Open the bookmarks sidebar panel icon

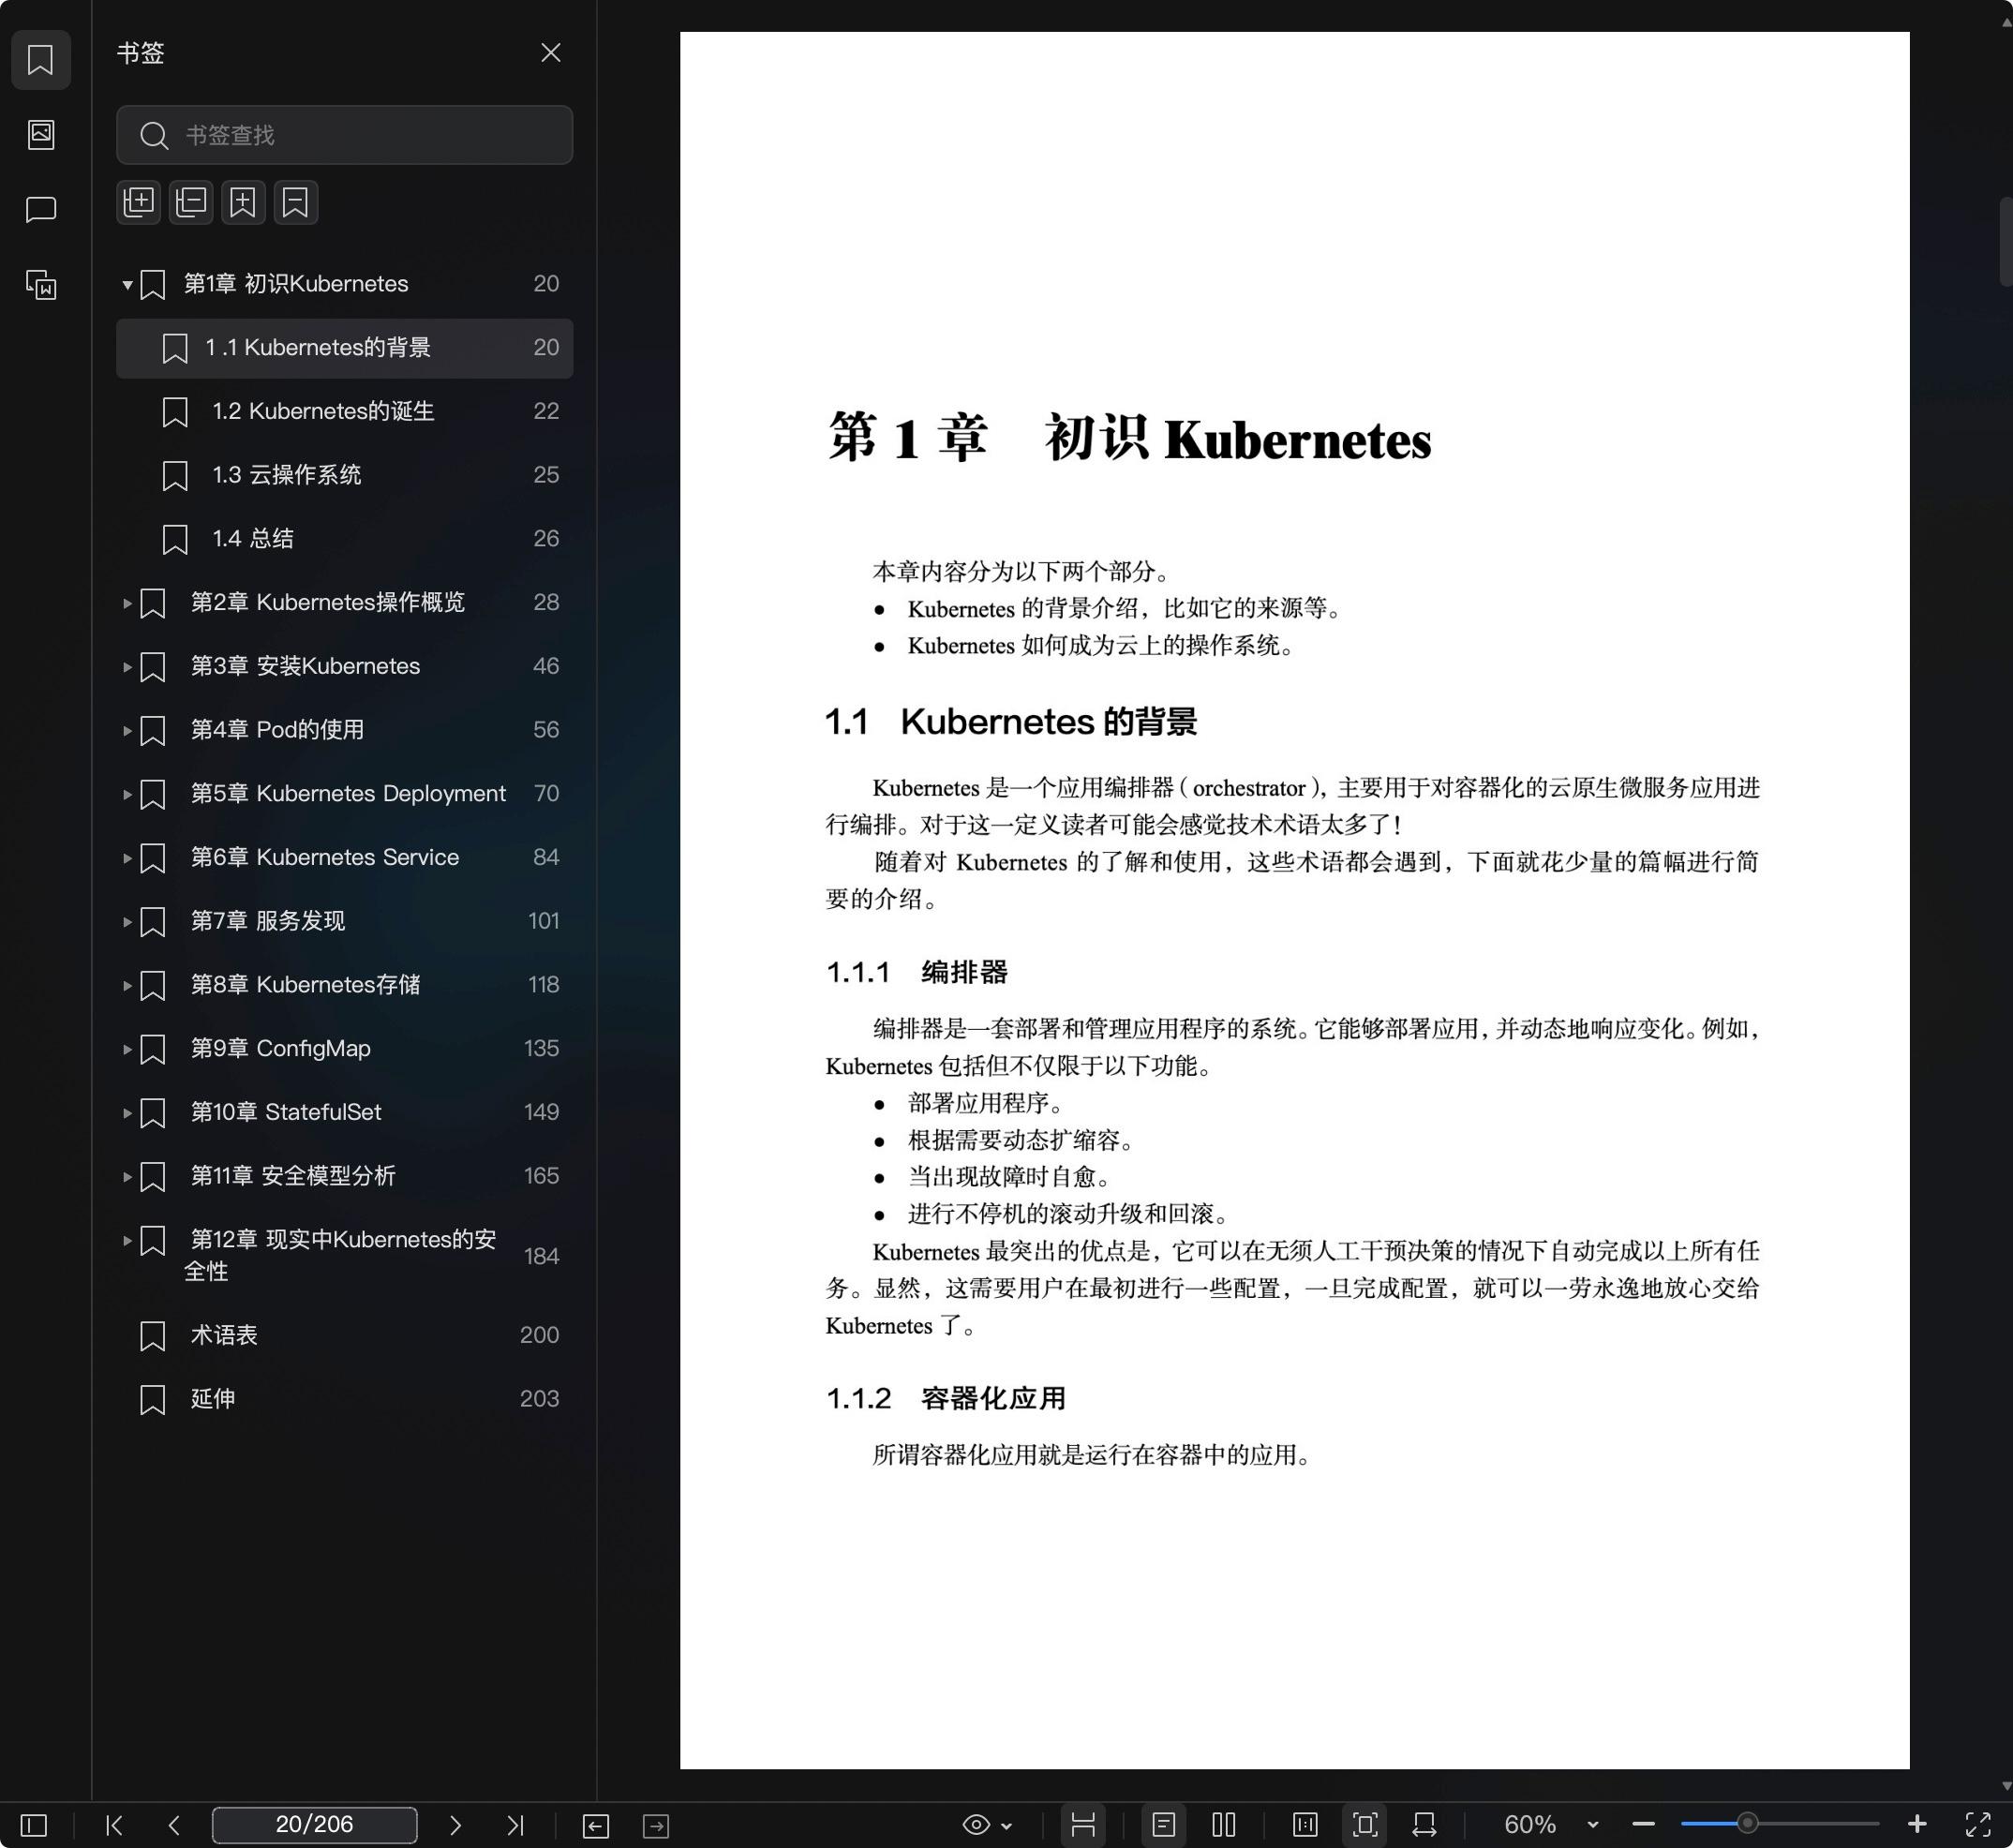click(41, 60)
